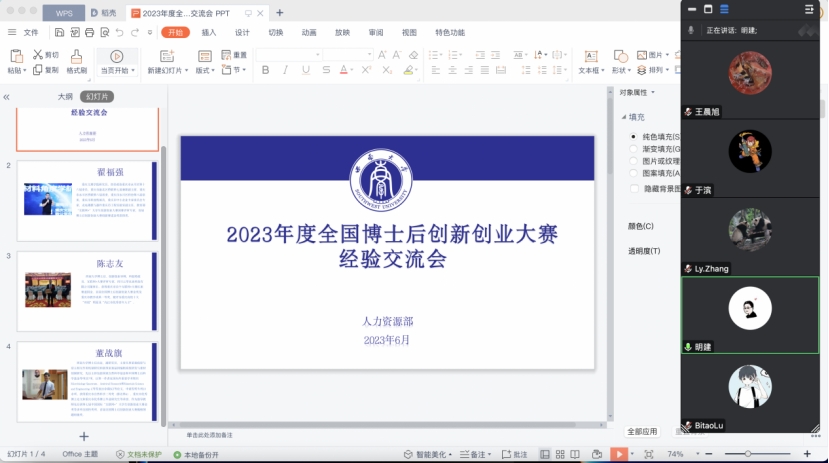Click the undo arrow icon
829x463 pixels.
click(x=119, y=33)
